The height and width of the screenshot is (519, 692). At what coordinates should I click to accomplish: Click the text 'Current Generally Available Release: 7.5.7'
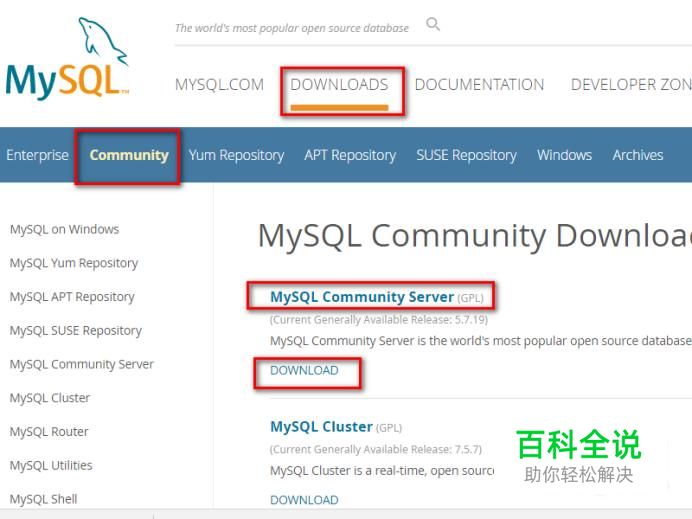[x=376, y=449]
